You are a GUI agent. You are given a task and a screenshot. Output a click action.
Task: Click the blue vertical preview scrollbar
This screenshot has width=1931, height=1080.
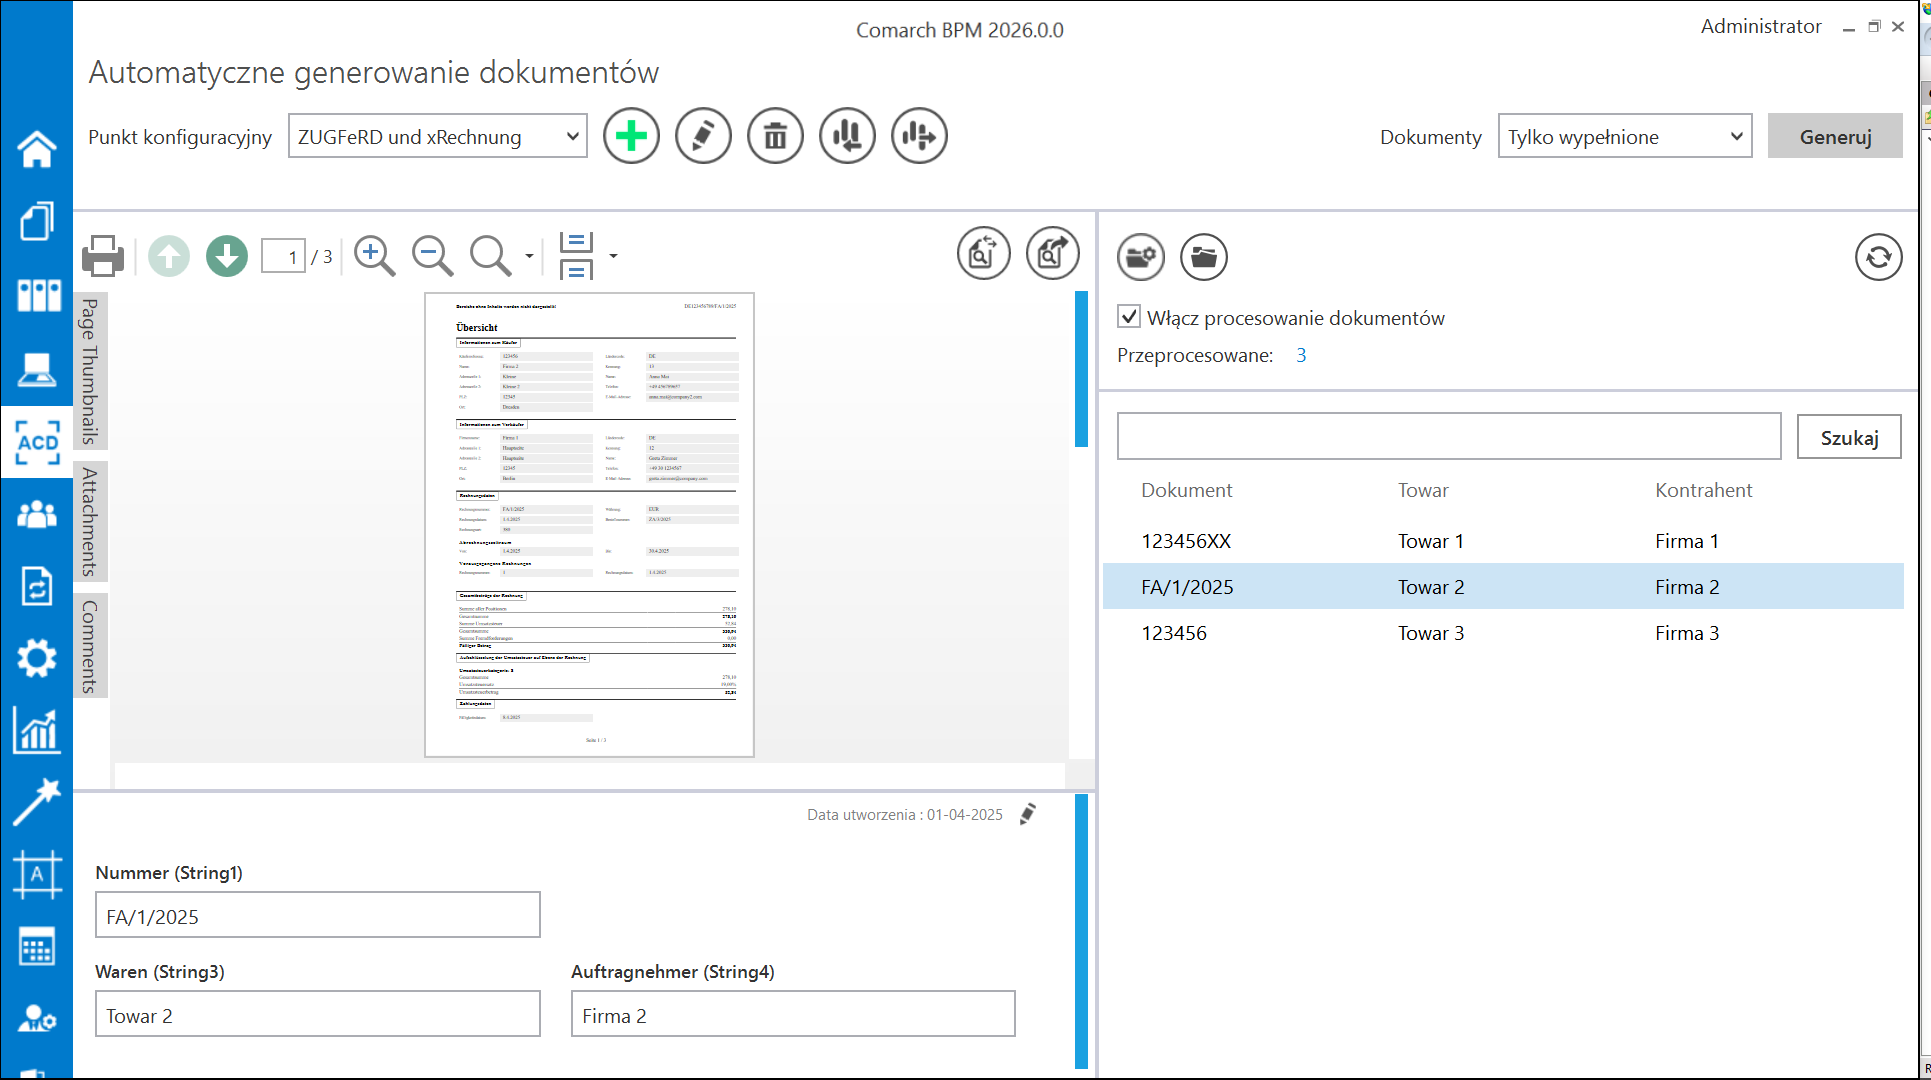1081,369
